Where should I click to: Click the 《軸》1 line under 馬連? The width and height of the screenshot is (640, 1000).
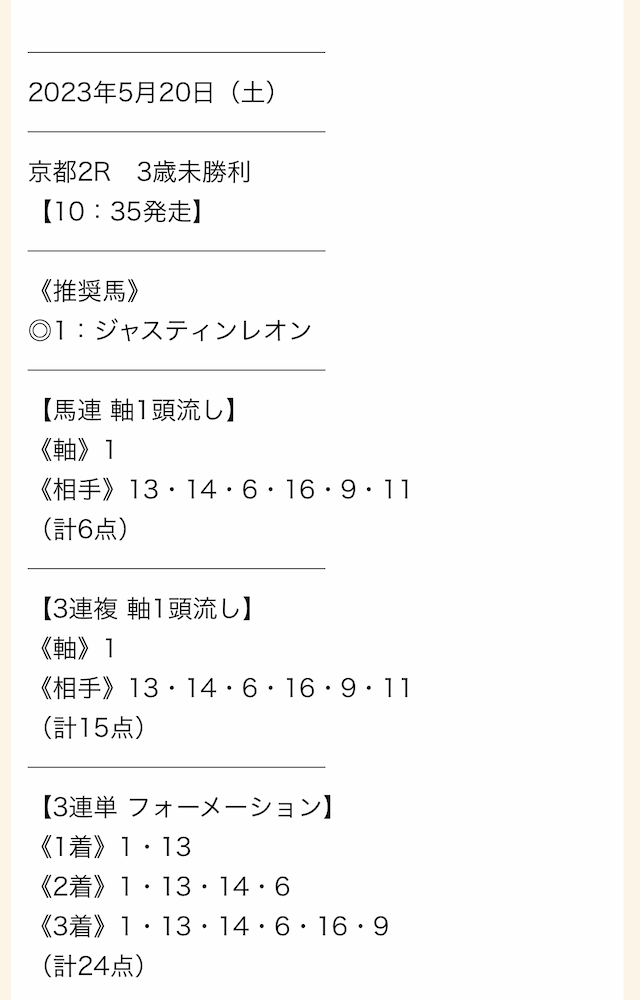75,450
